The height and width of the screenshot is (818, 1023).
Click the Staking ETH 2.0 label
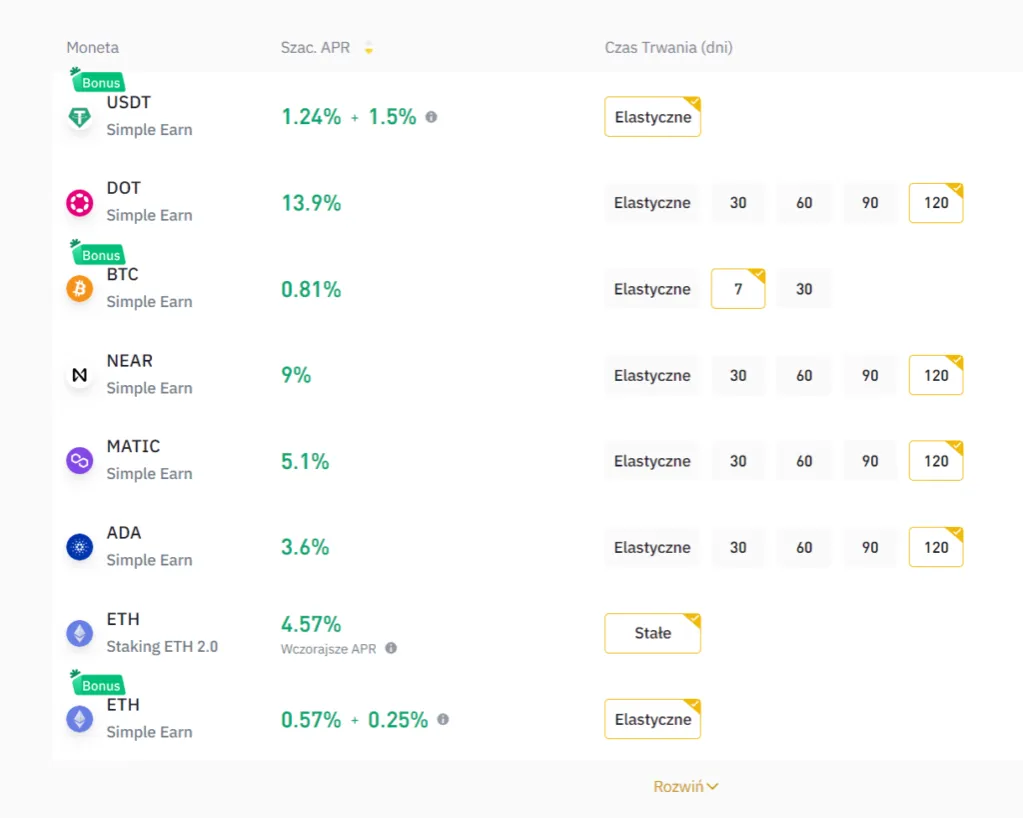[162, 646]
